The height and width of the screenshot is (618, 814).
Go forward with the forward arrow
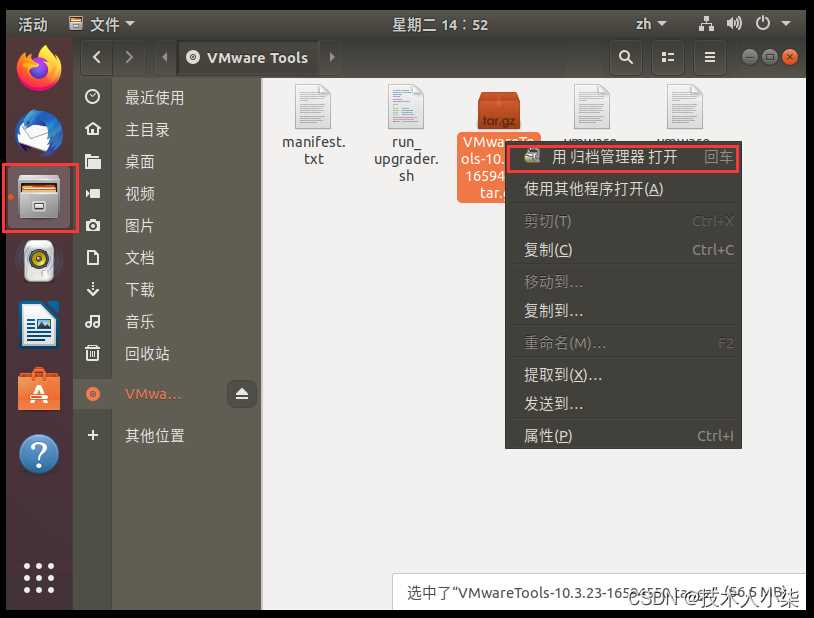[x=129, y=57]
